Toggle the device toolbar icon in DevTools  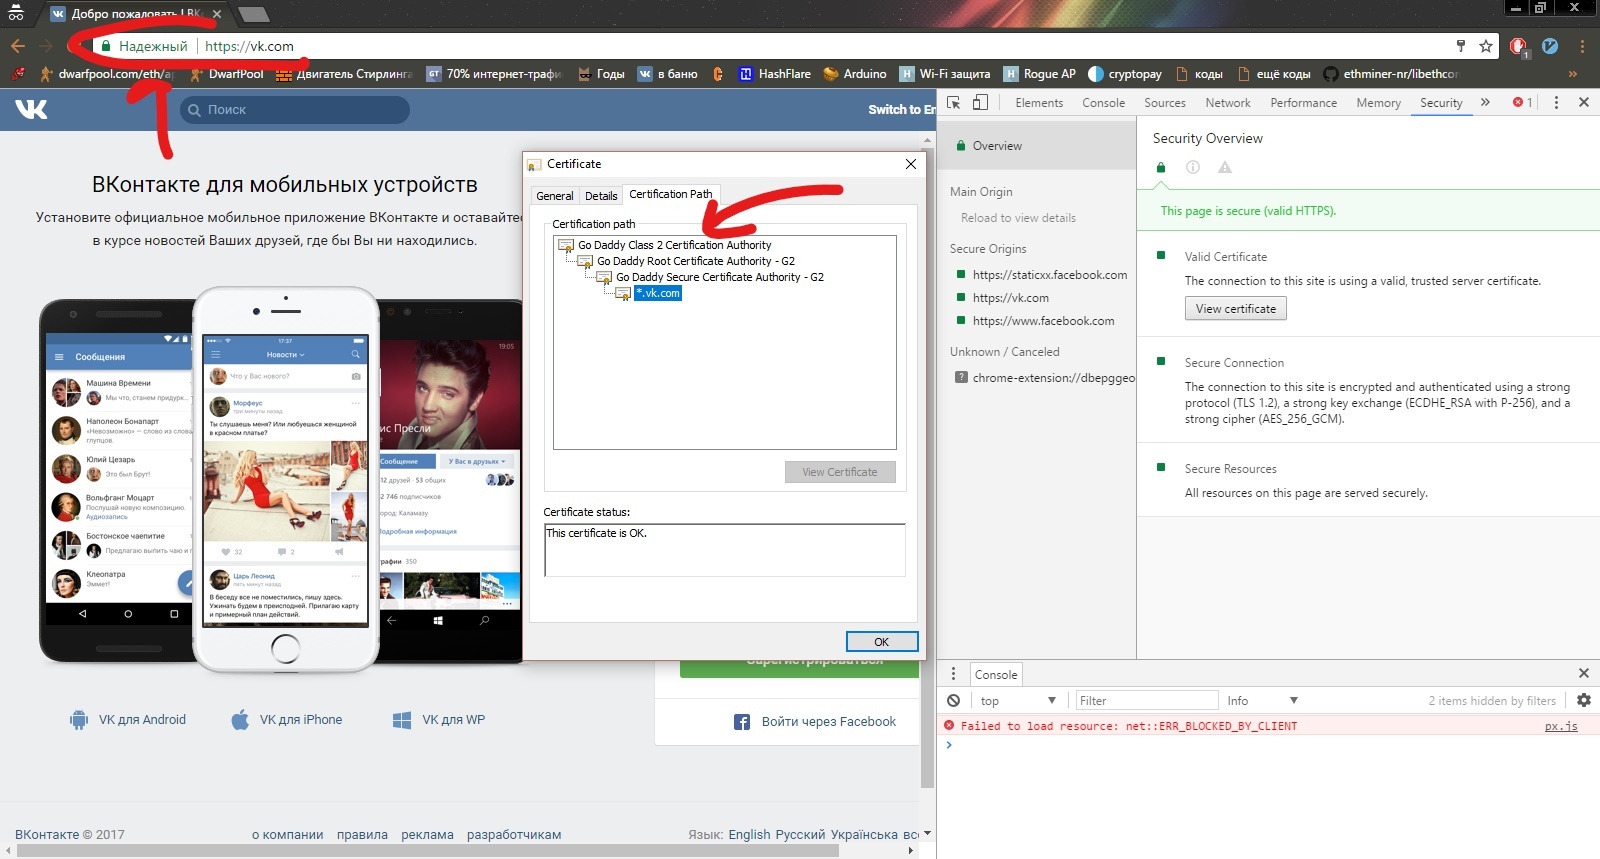point(981,102)
